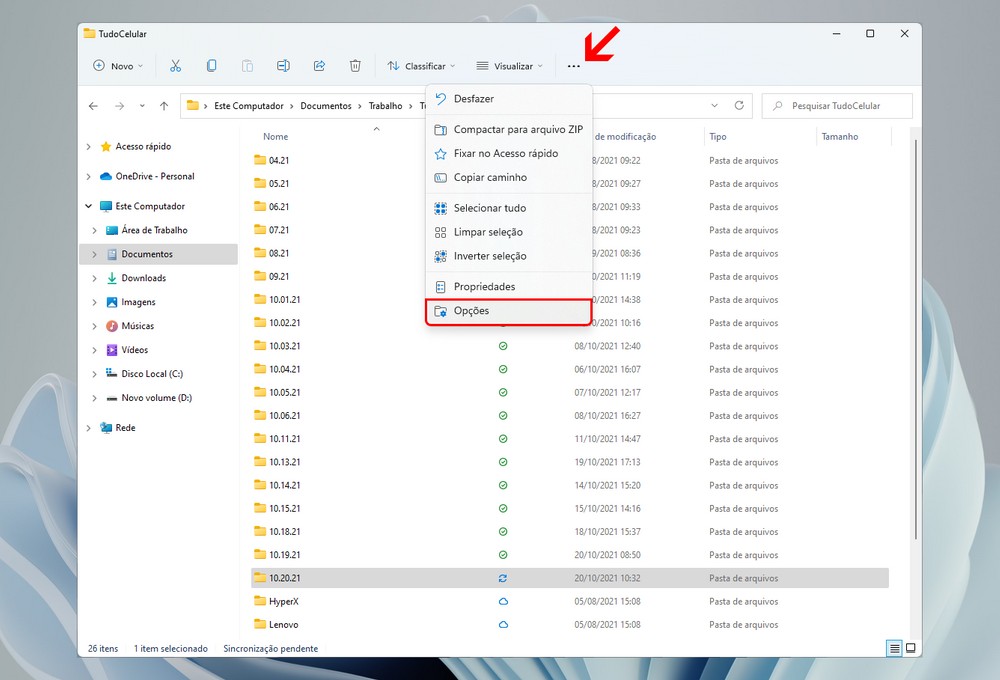Image resolution: width=1000 pixels, height=680 pixels.
Task: Click the Delete trash can icon
Action: click(355, 66)
